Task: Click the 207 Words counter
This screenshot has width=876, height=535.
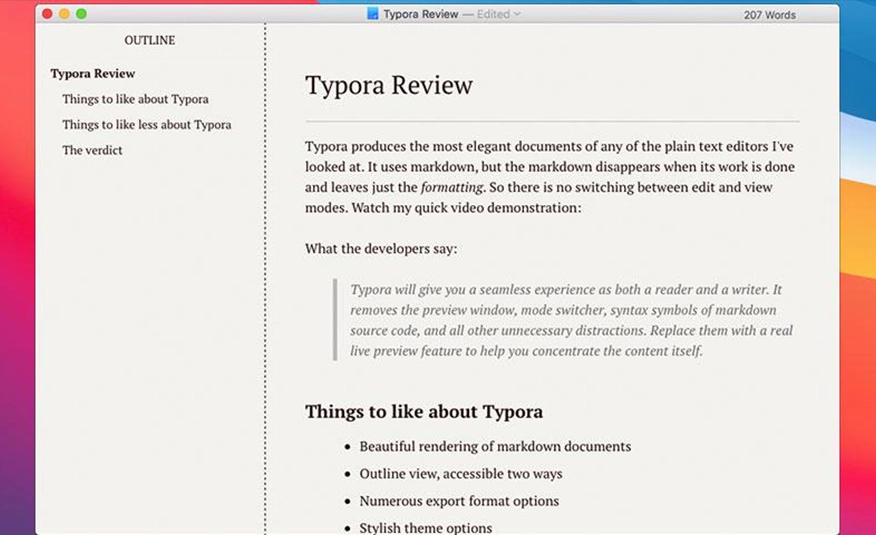Action: tap(769, 15)
